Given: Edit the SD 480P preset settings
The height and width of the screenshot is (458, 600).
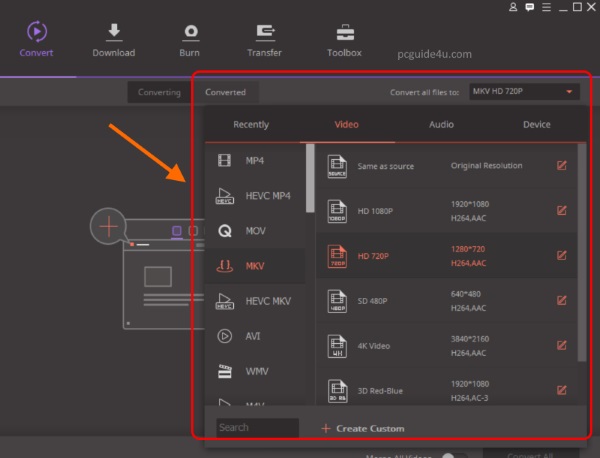Looking at the screenshot, I should [x=561, y=300].
